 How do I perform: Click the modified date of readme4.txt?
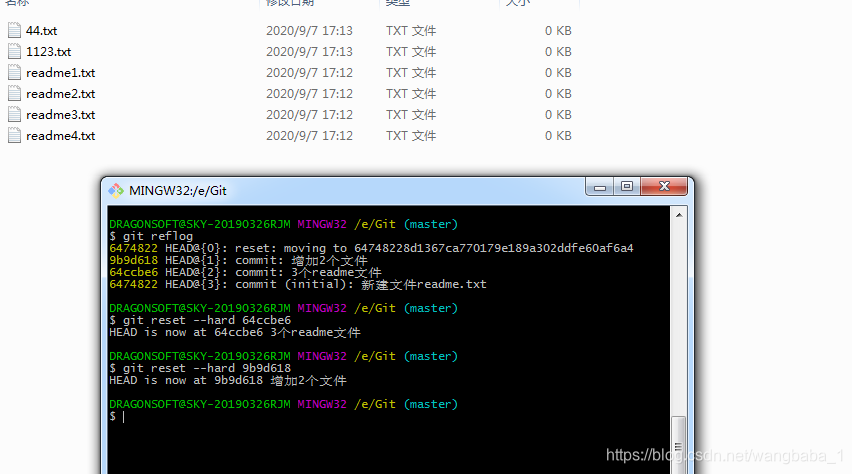(x=309, y=135)
